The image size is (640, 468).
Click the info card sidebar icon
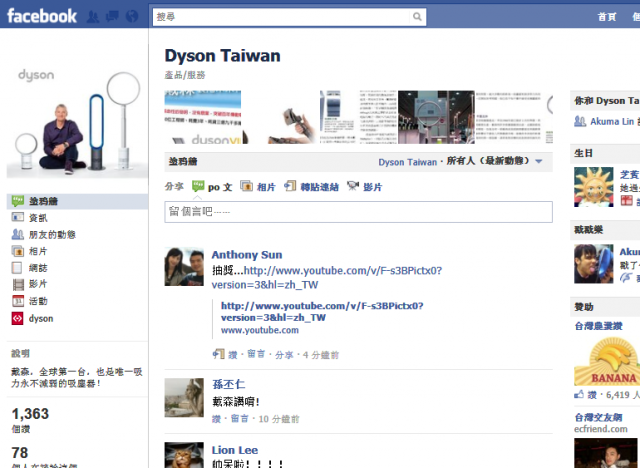pos(18,217)
